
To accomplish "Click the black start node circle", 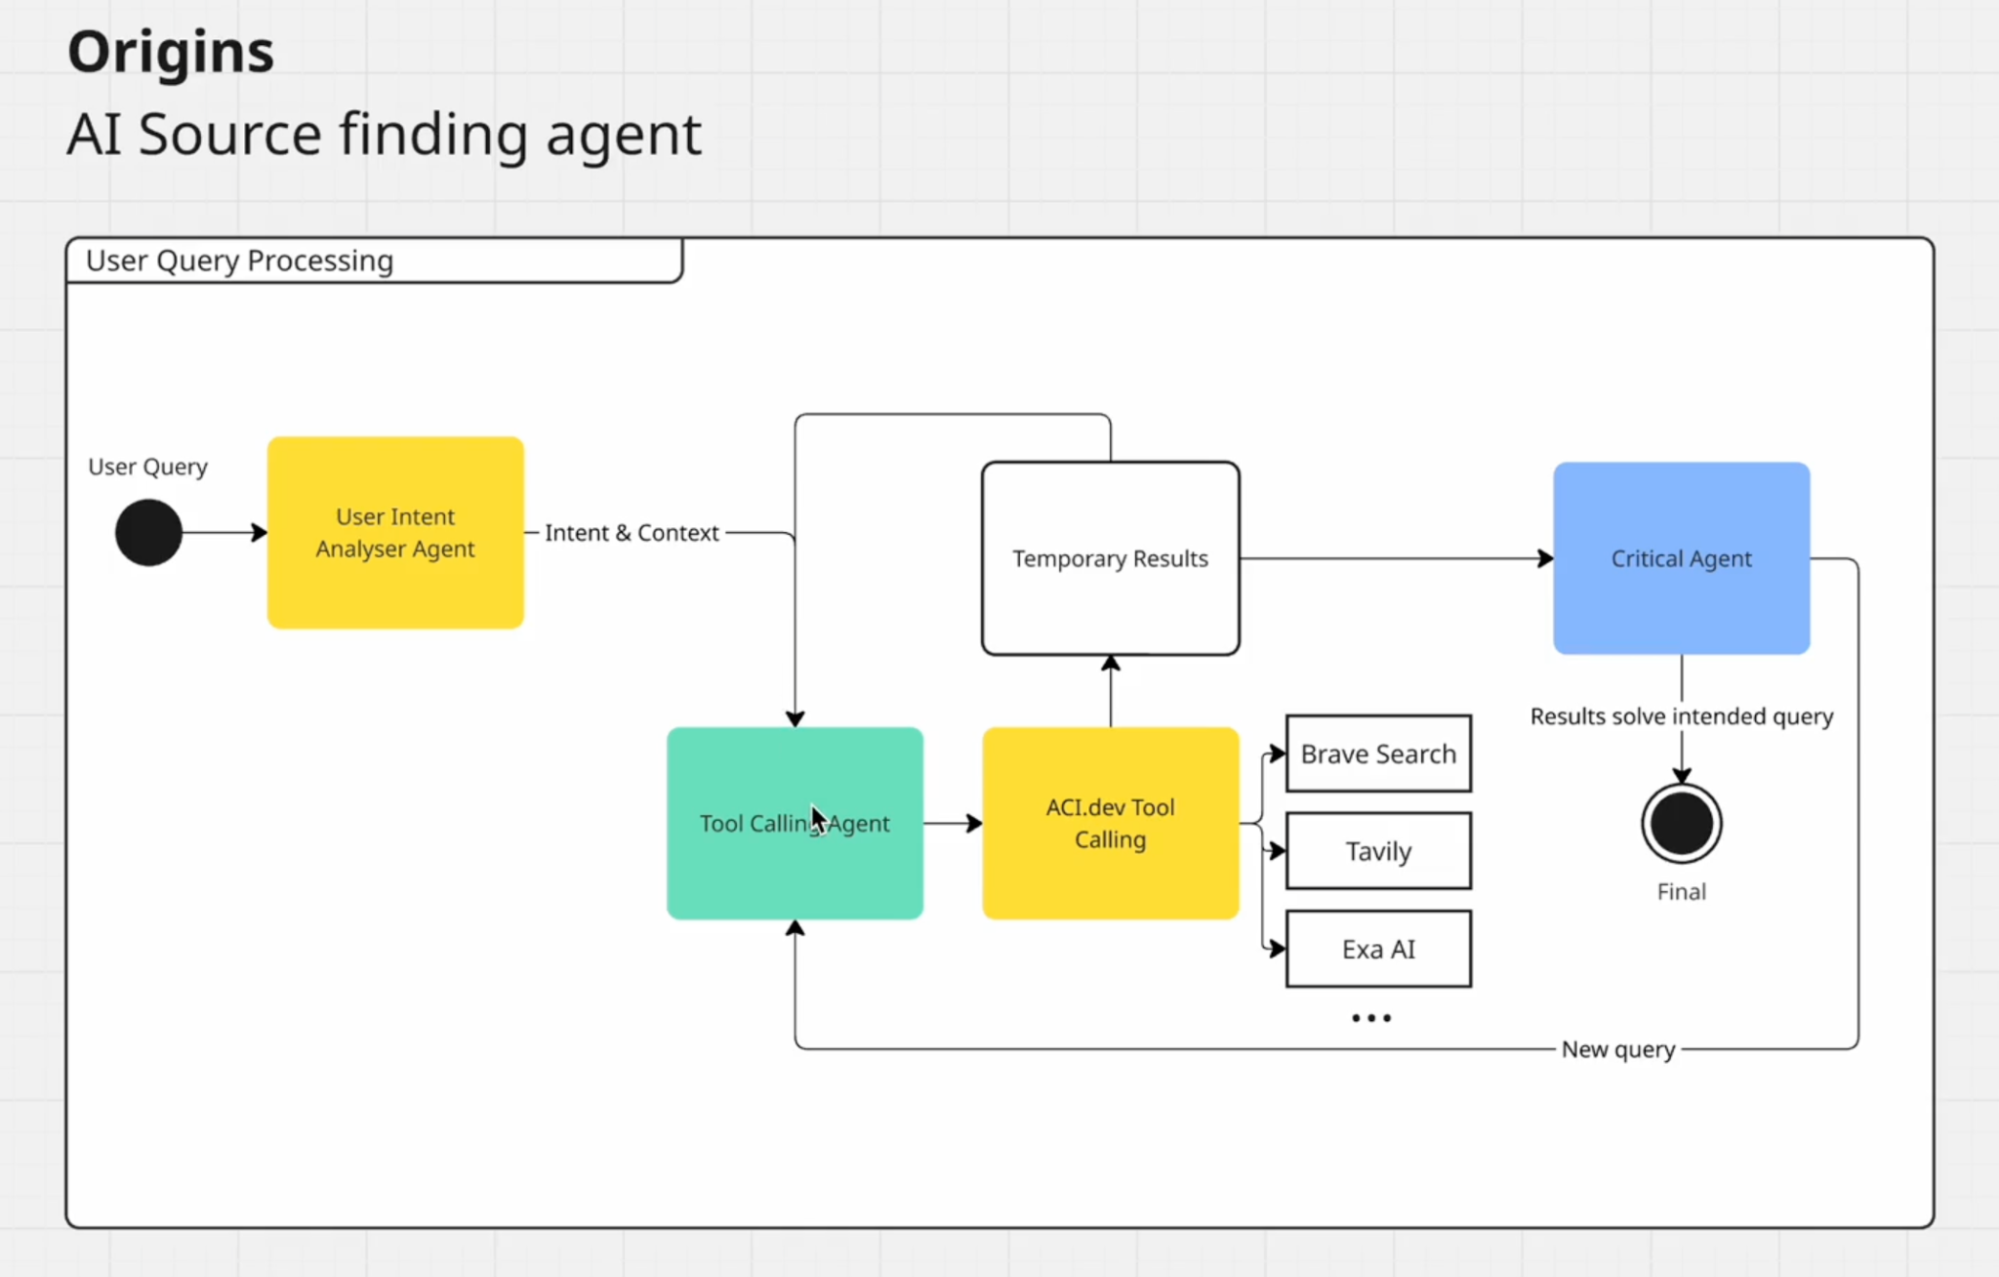I will coord(148,532).
